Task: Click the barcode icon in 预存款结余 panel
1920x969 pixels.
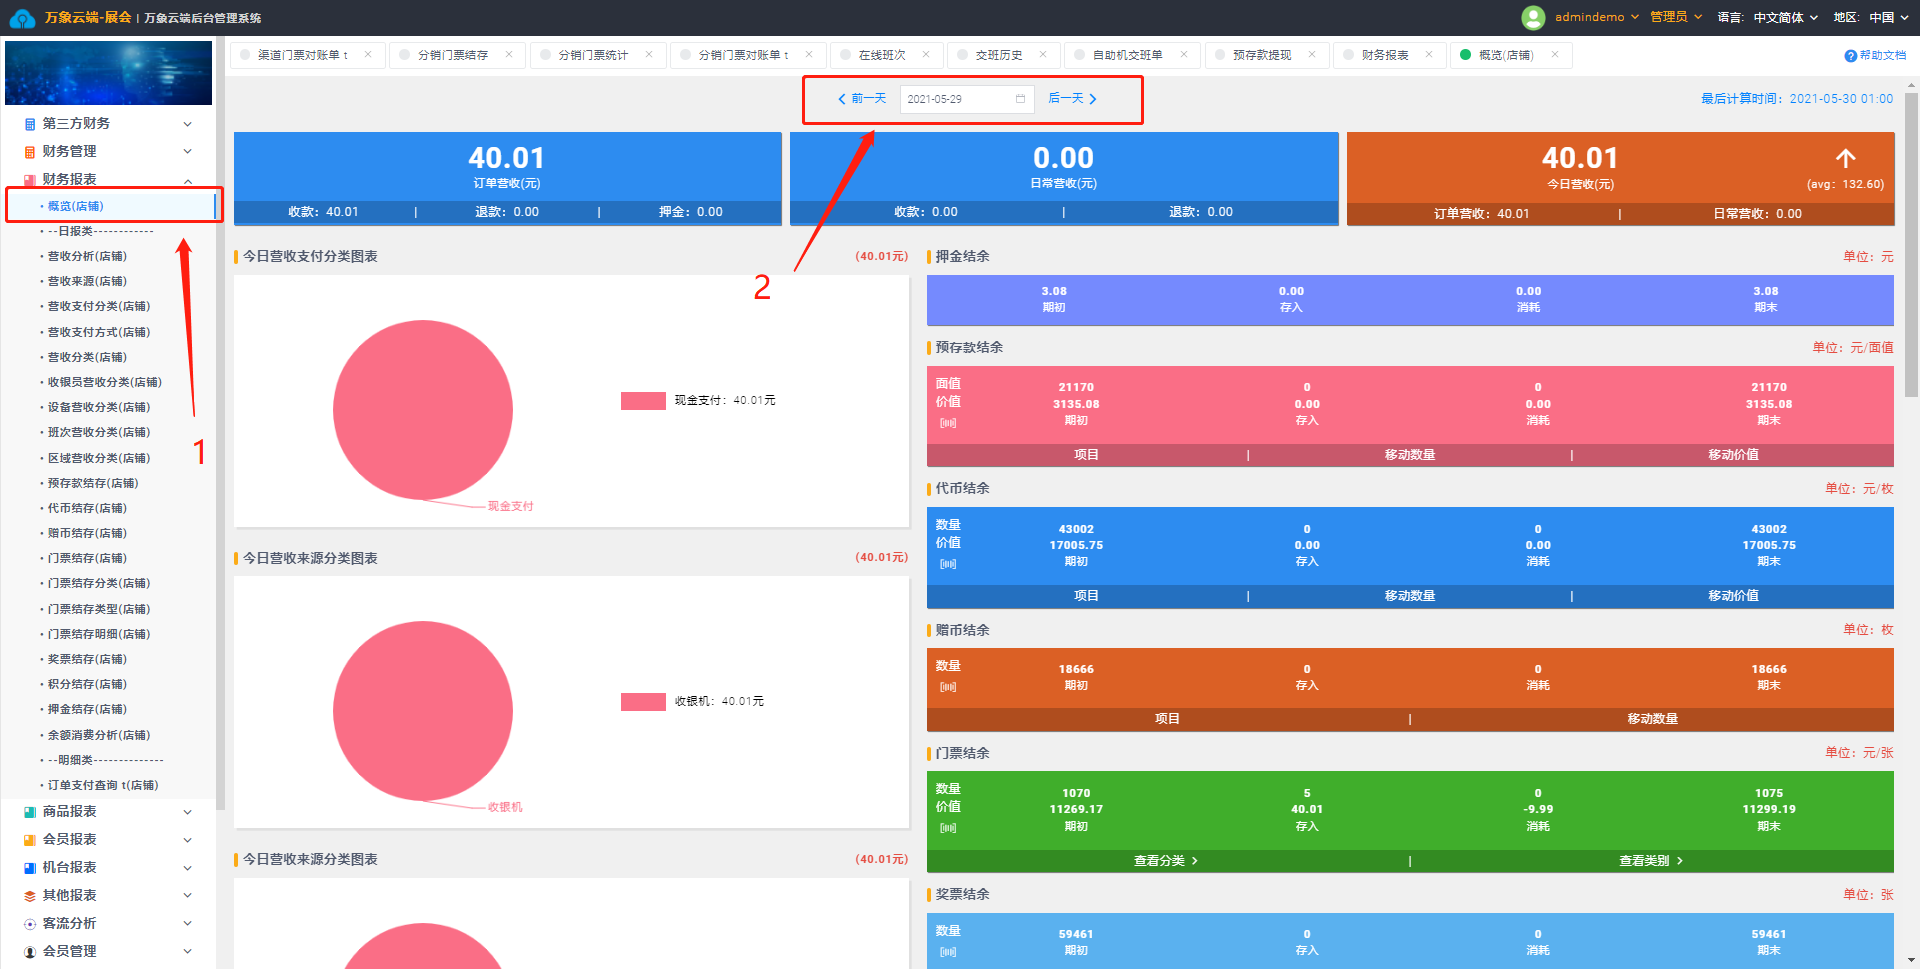Action: (x=948, y=423)
